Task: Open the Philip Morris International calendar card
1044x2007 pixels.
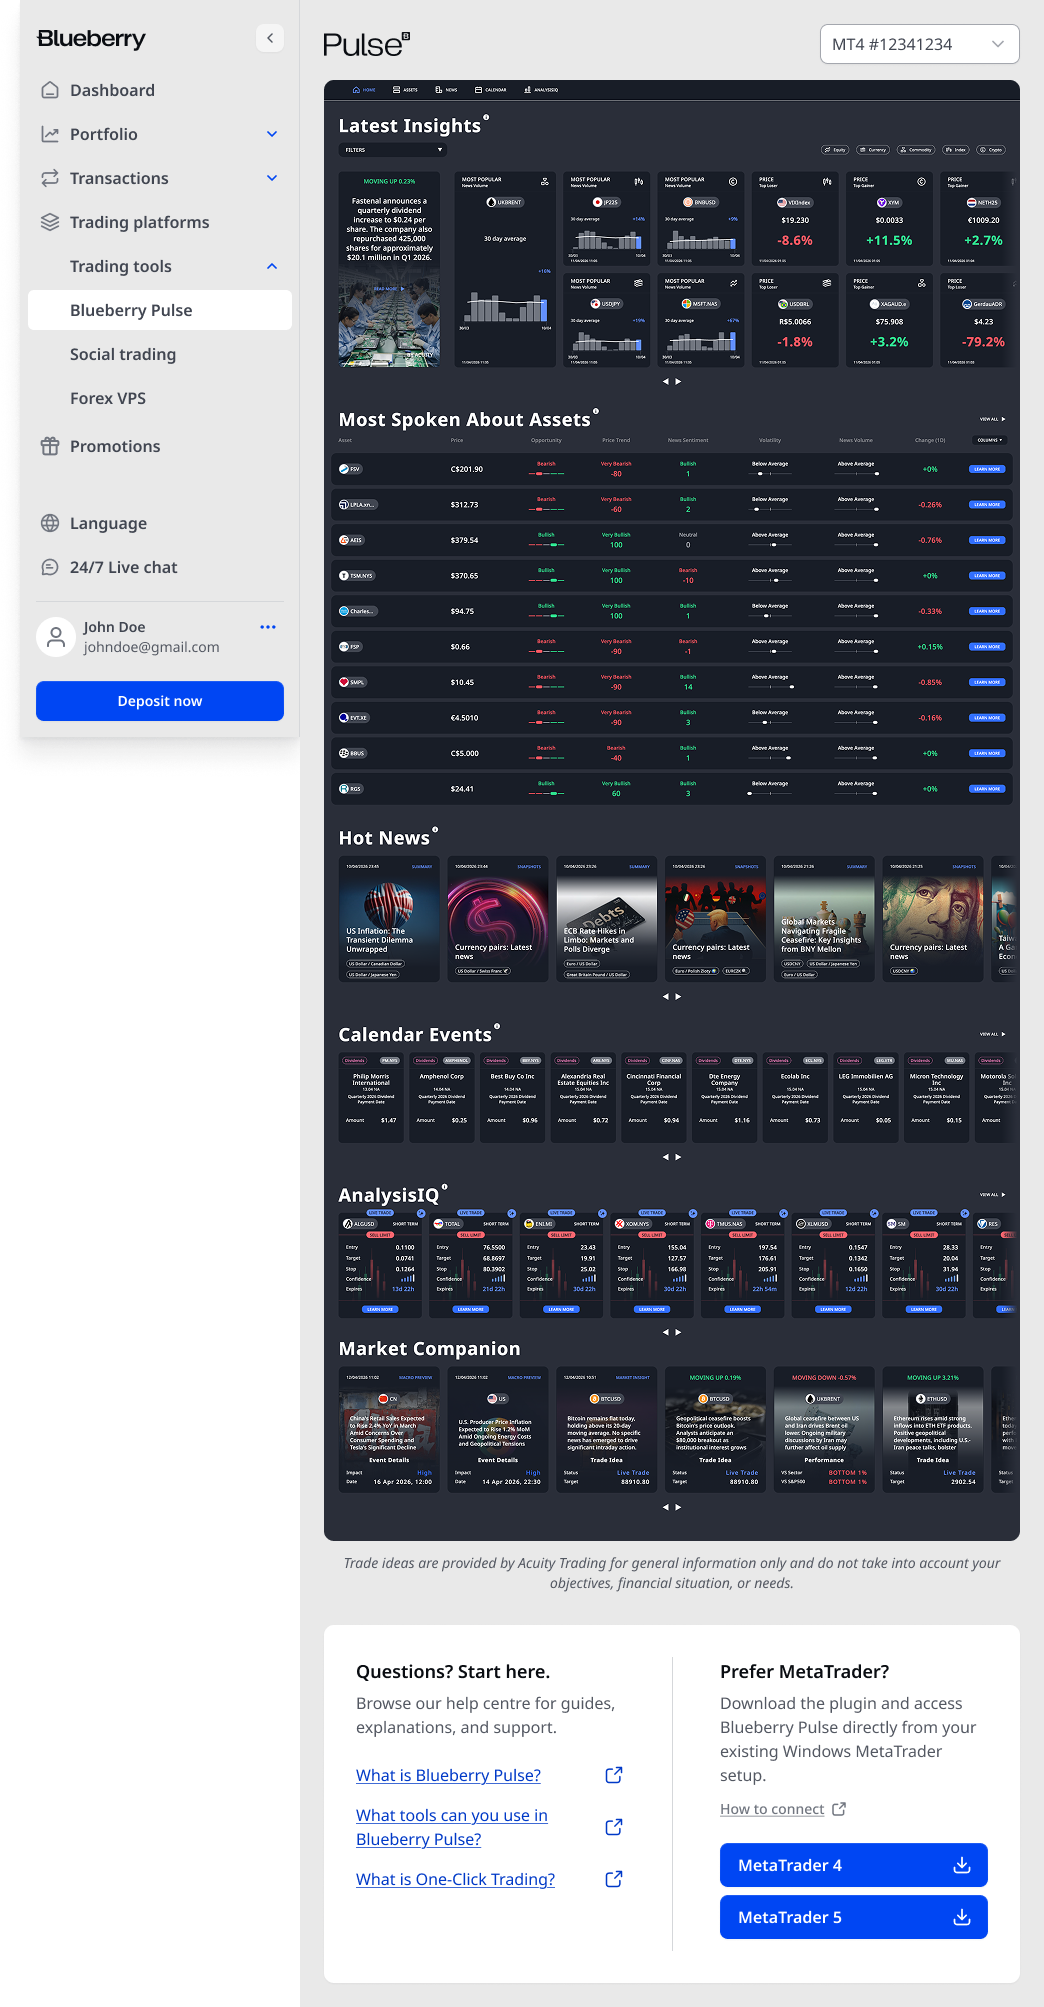Action: tap(371, 1098)
